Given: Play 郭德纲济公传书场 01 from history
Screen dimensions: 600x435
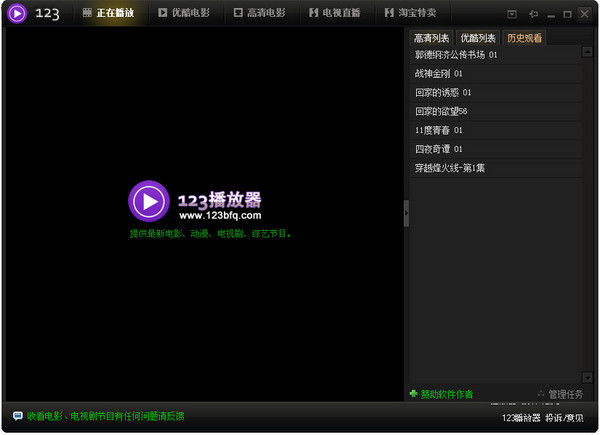Looking at the screenshot, I should pos(496,55).
